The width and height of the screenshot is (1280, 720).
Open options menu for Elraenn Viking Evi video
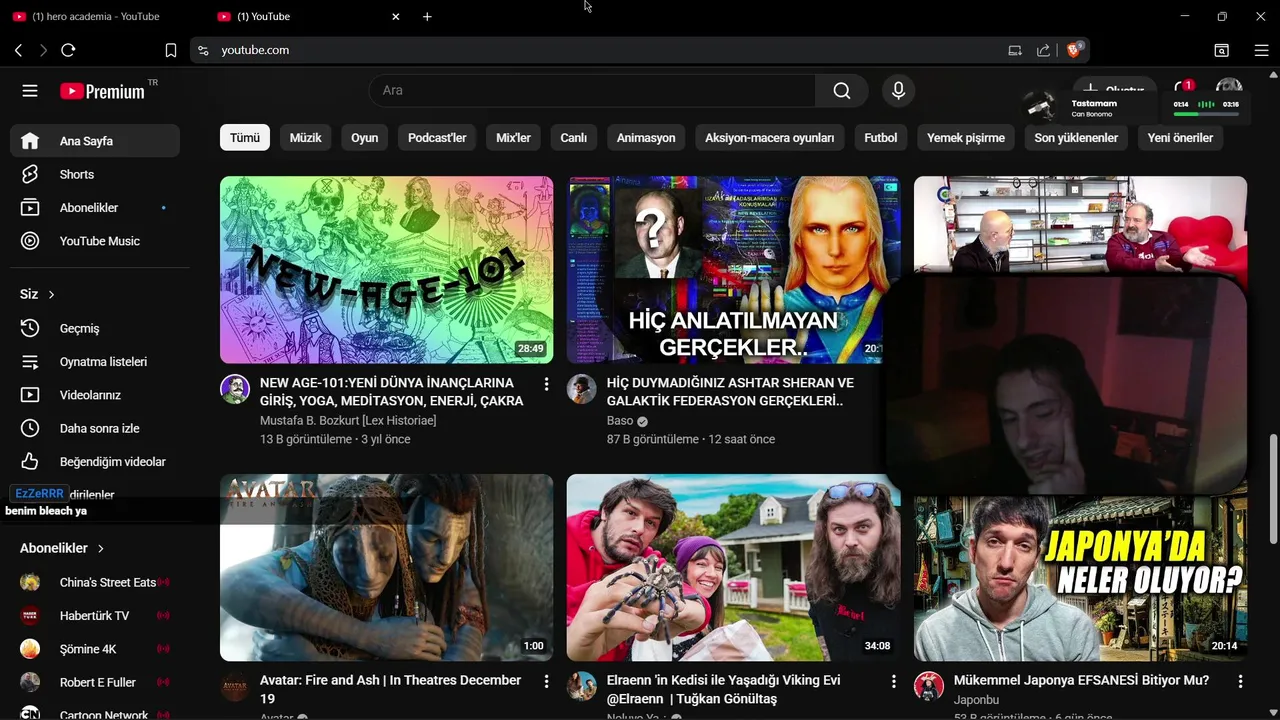(x=893, y=681)
